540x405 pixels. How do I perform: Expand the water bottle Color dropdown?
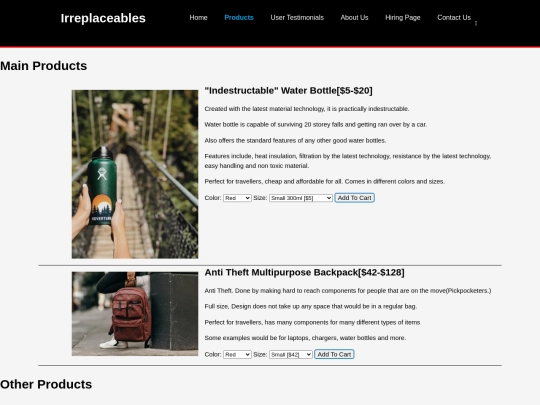(x=237, y=198)
